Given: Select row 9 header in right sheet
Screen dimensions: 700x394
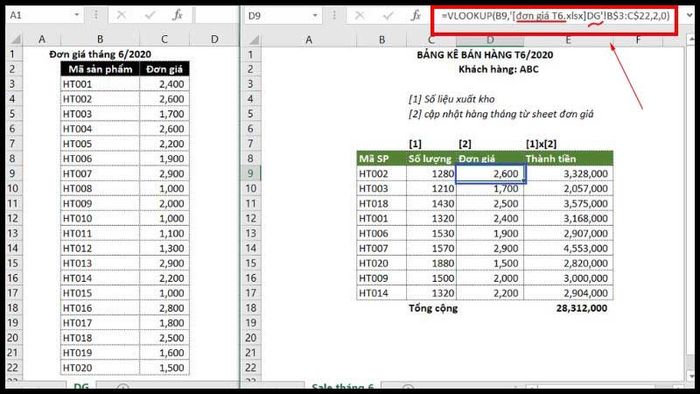Looking at the screenshot, I should [250, 173].
